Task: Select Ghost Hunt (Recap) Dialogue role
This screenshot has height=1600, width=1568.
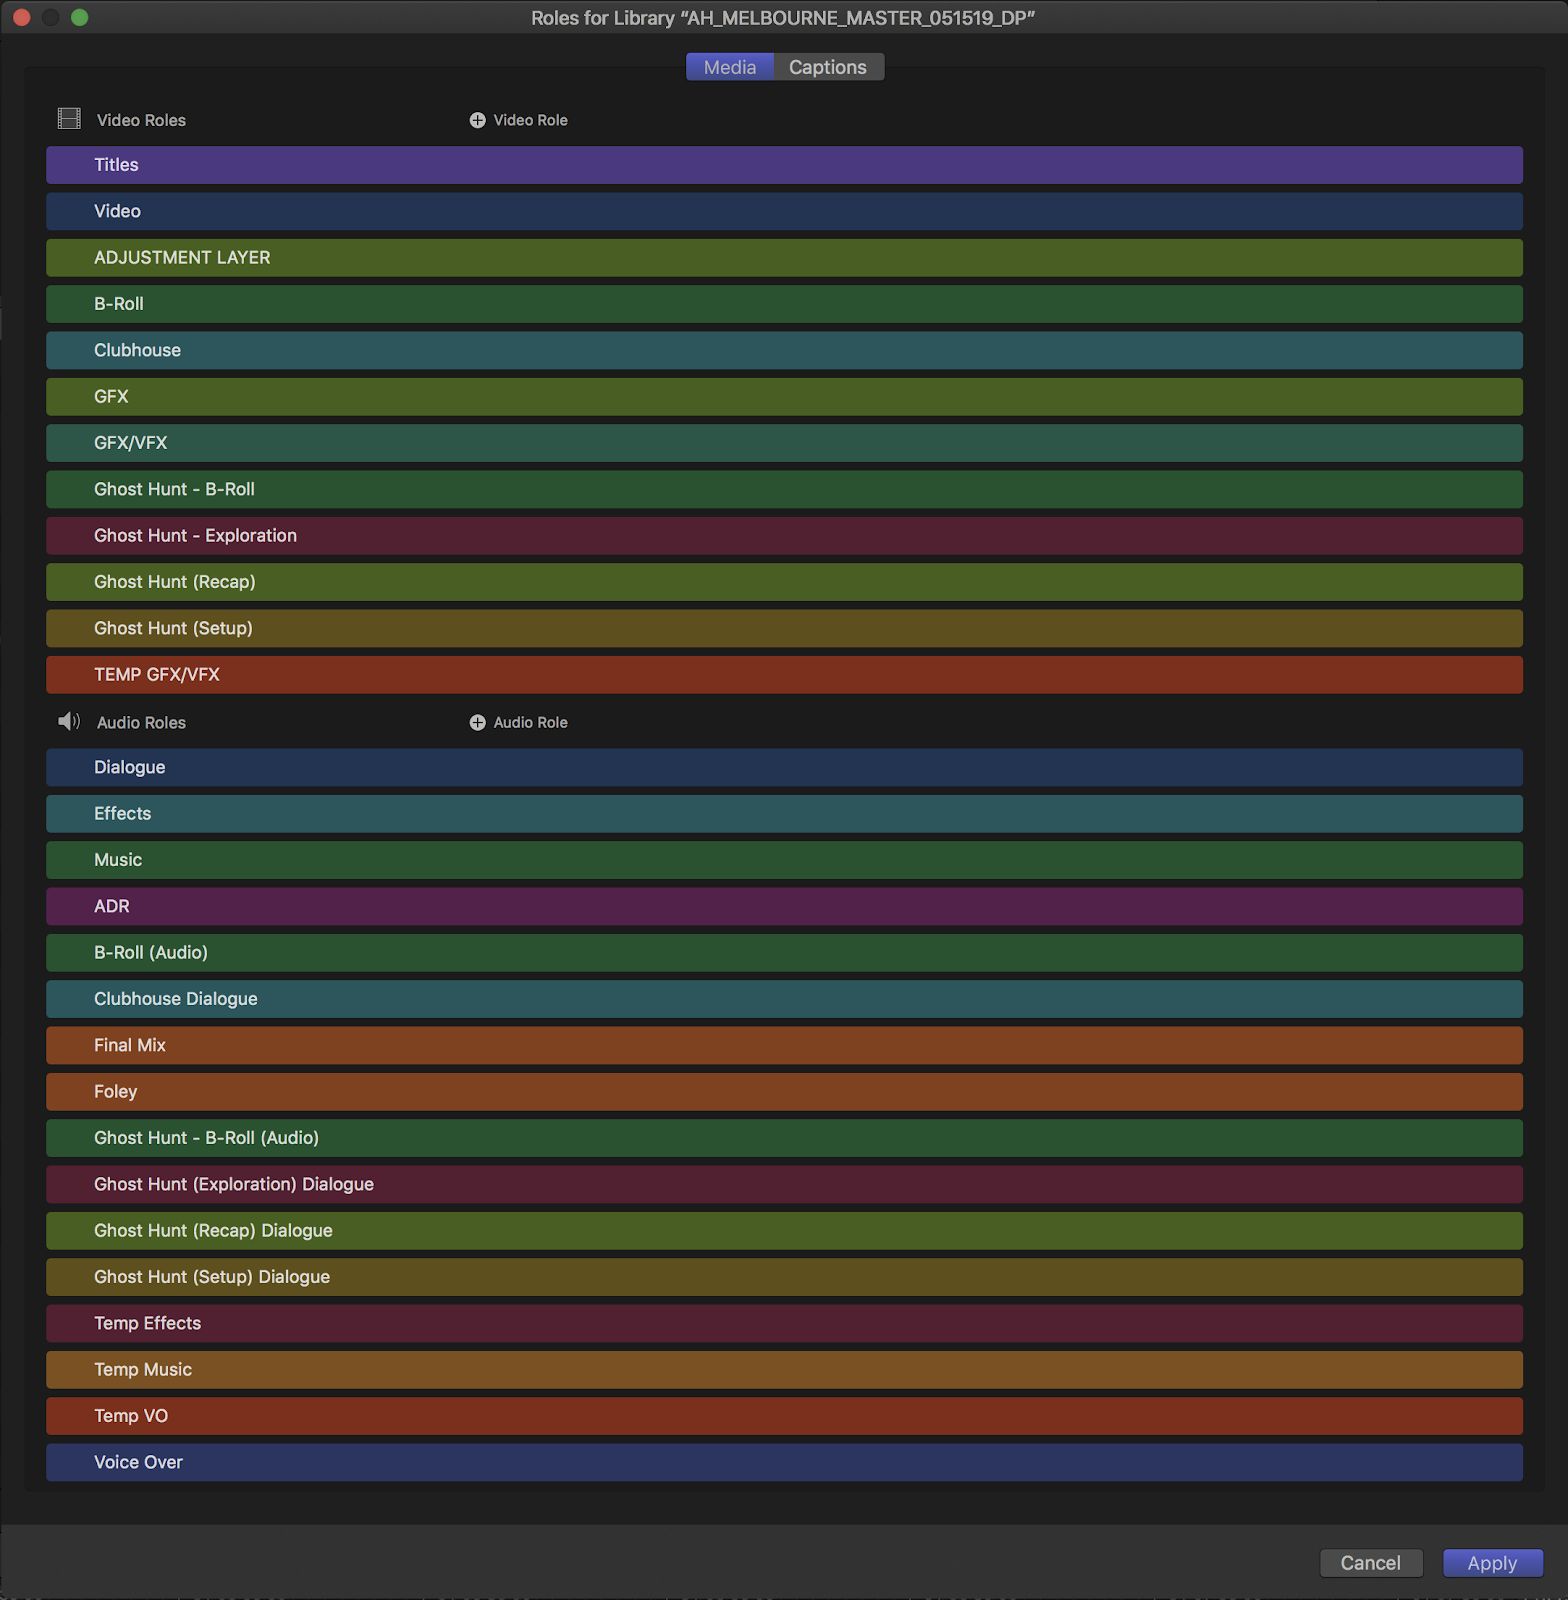Action: pyautogui.click(x=784, y=1231)
